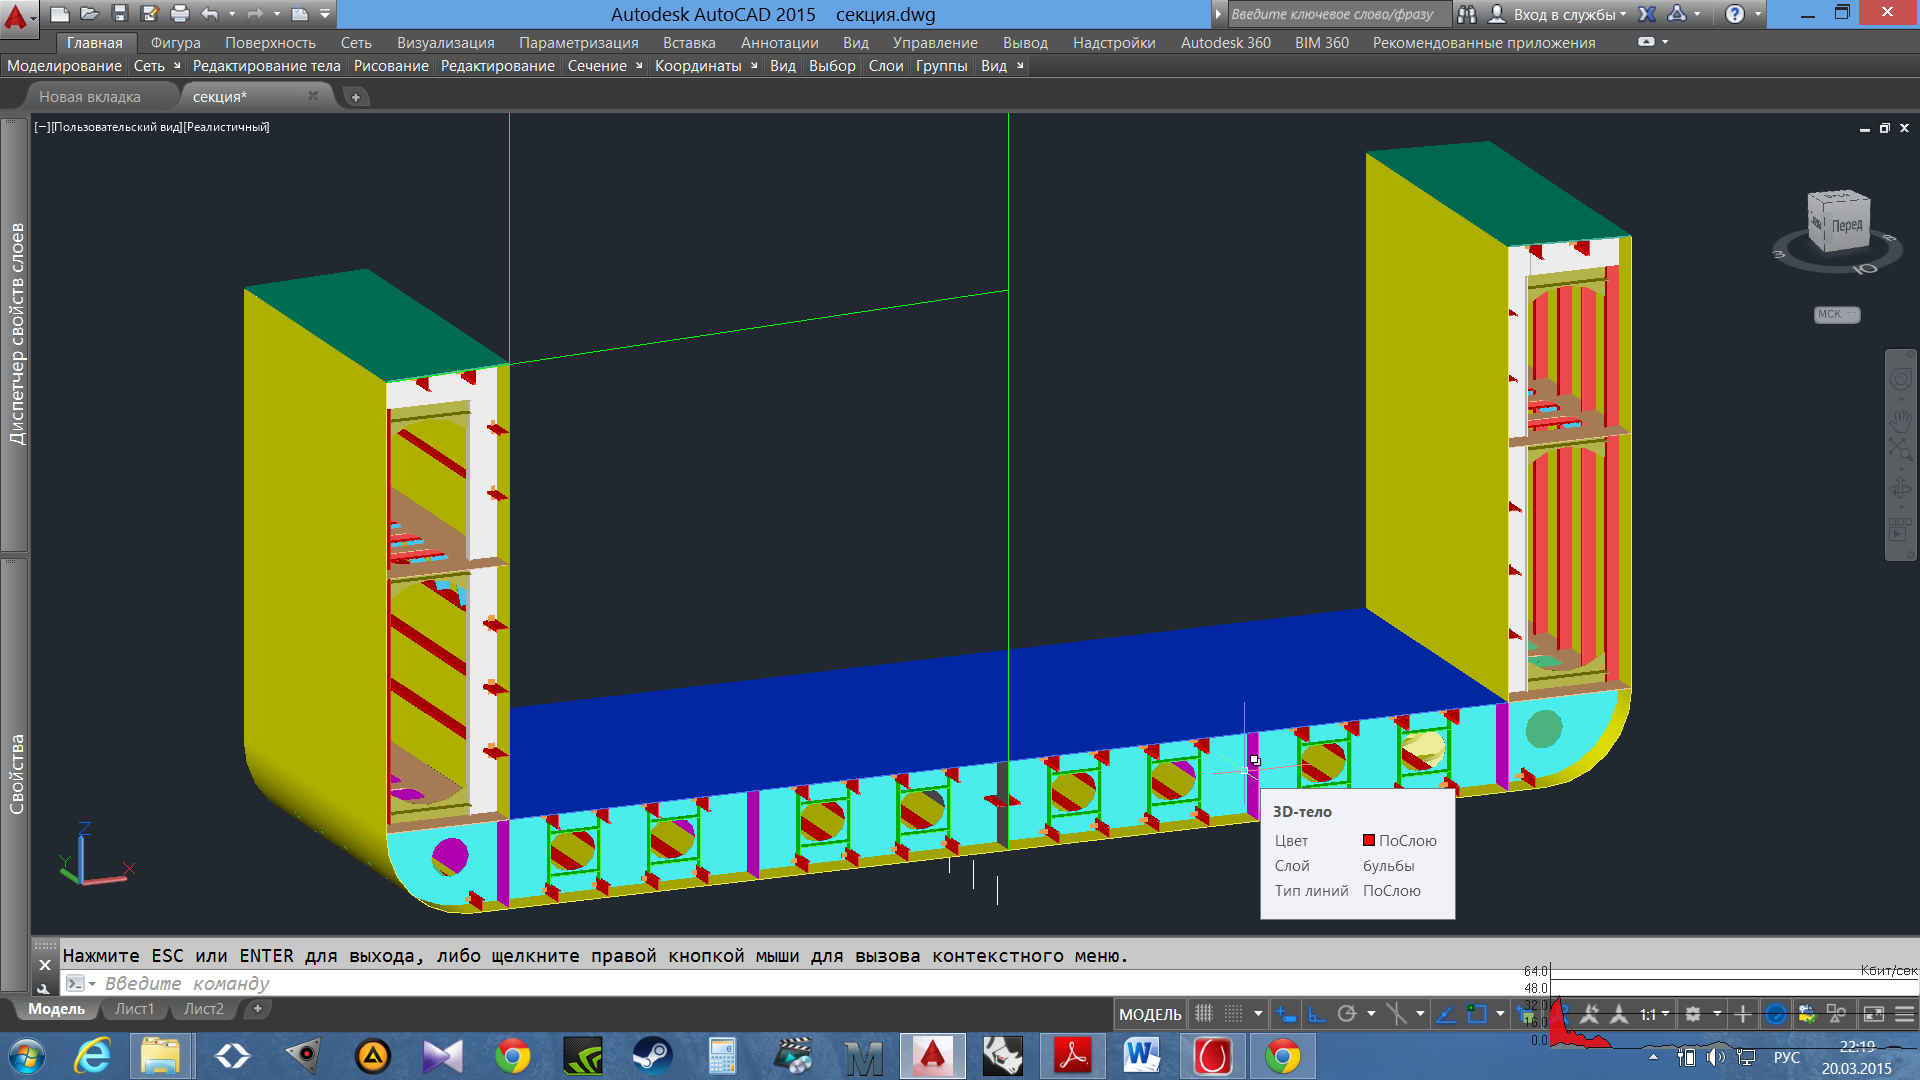Switch to the Лист1 layout tab
Viewport: 1920px width, 1080px height.
pos(134,1009)
